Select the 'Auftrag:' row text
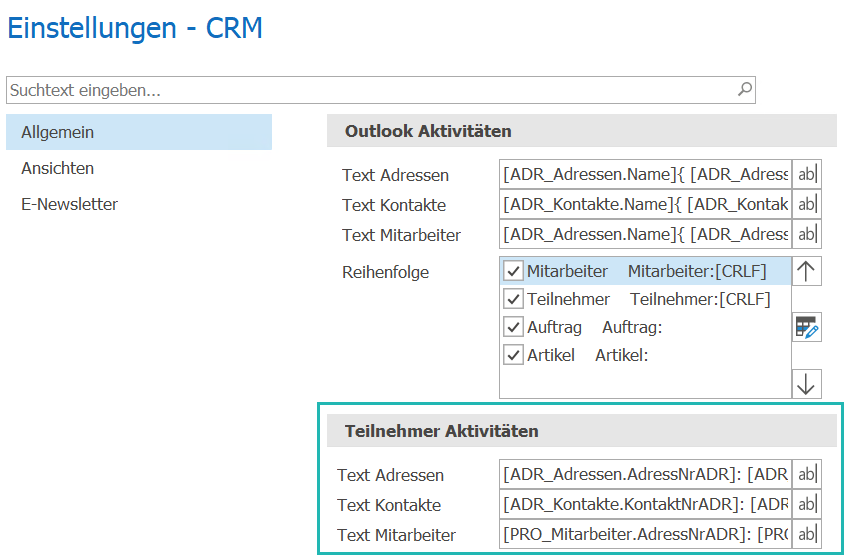 [632, 327]
